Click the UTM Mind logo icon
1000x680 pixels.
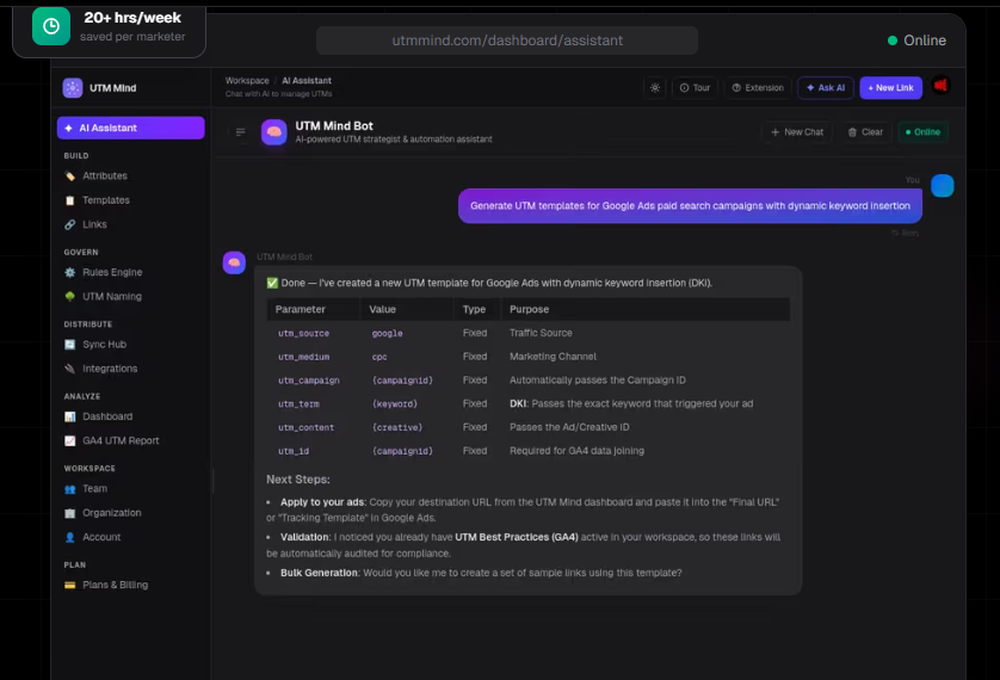(72, 88)
